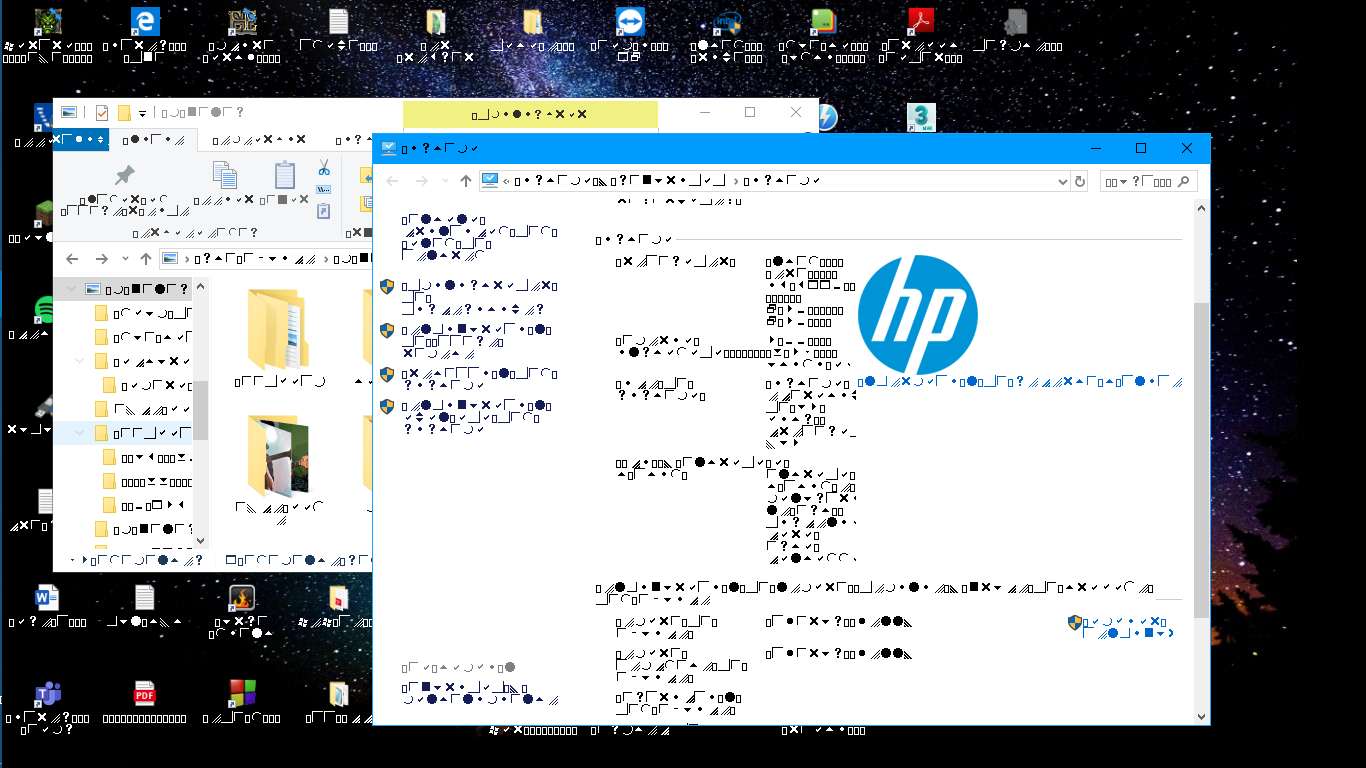
Task: Collapse the Pictures root node in Explorer tree
Action: point(71,289)
